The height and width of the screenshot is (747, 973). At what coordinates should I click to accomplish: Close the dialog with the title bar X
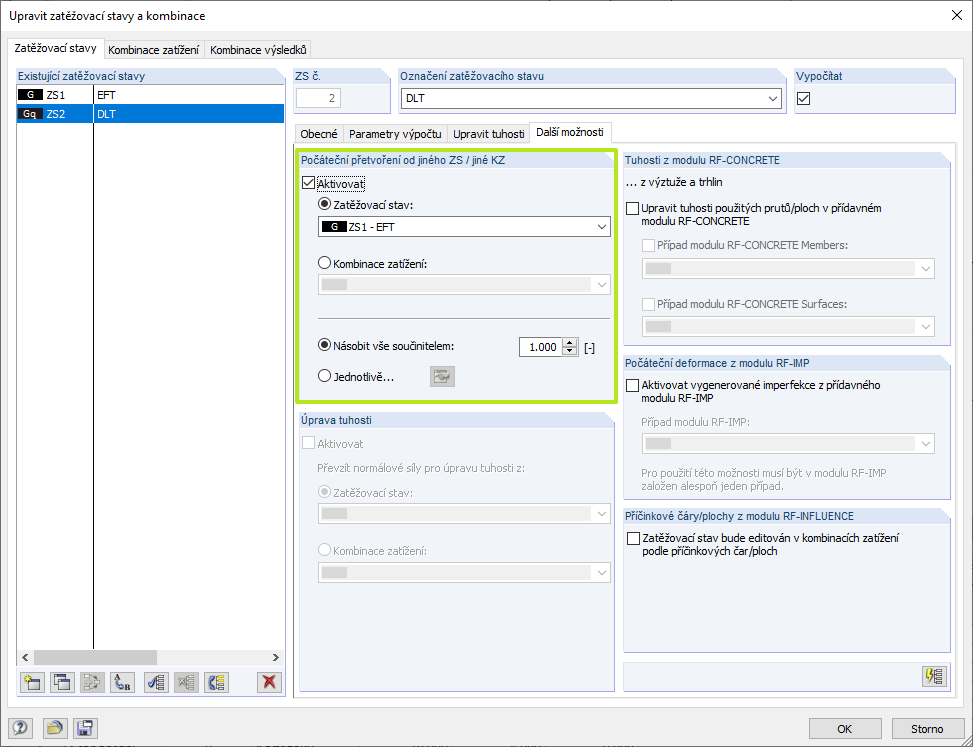[x=957, y=16]
